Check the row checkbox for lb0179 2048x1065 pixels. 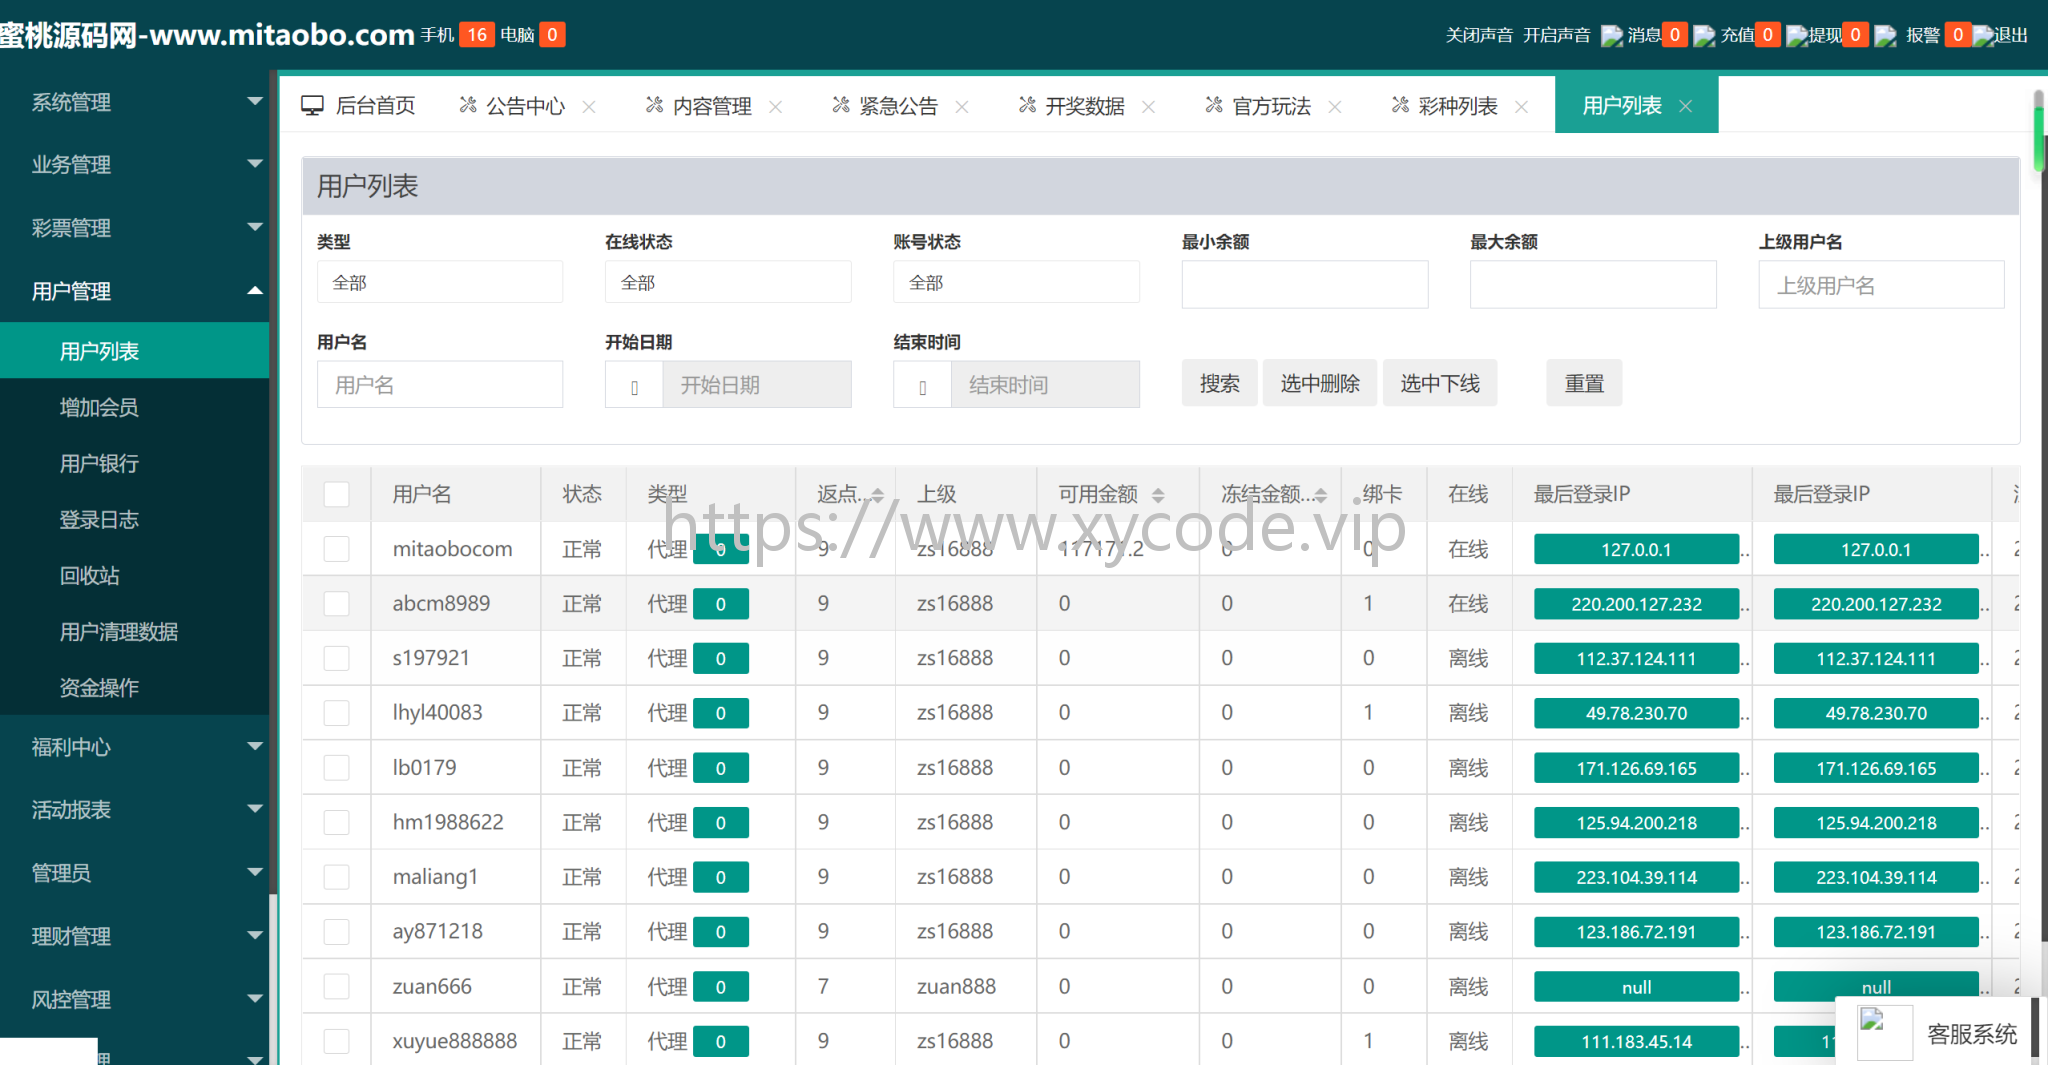coord(337,768)
